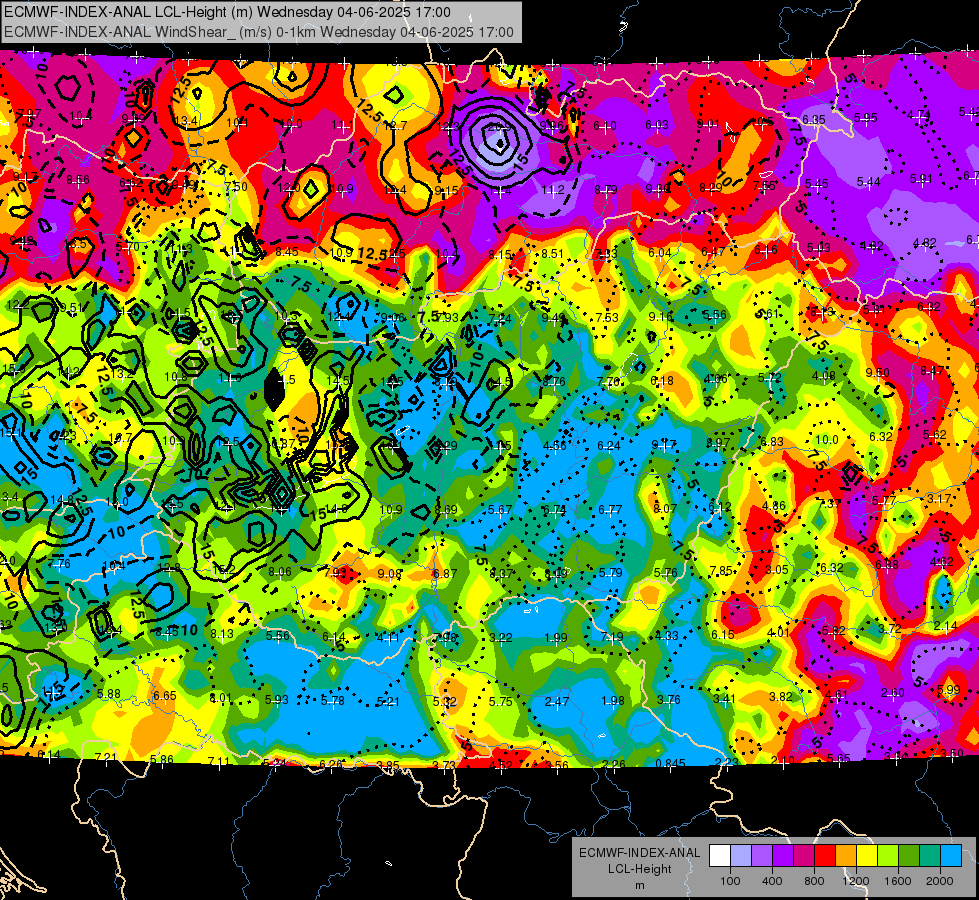This screenshot has height=900, width=979.
Task: Click the wind shear value 9.50
Action: point(877,373)
